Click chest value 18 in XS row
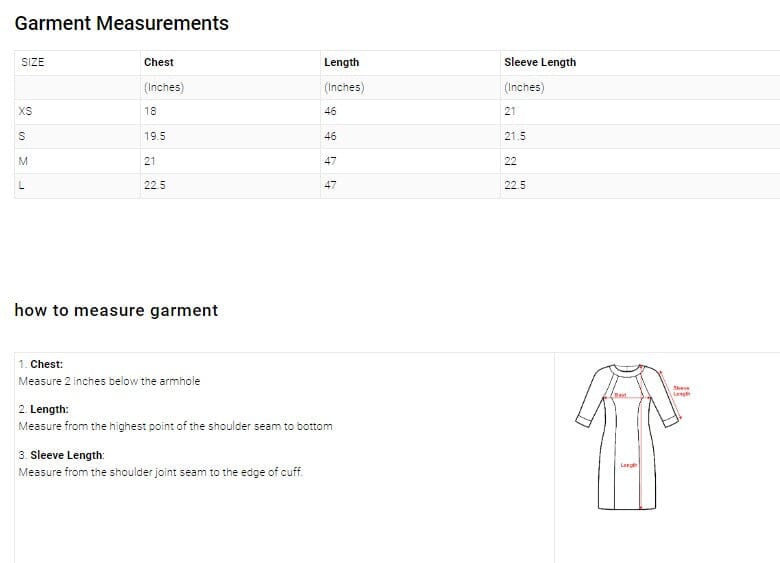 click(x=150, y=111)
